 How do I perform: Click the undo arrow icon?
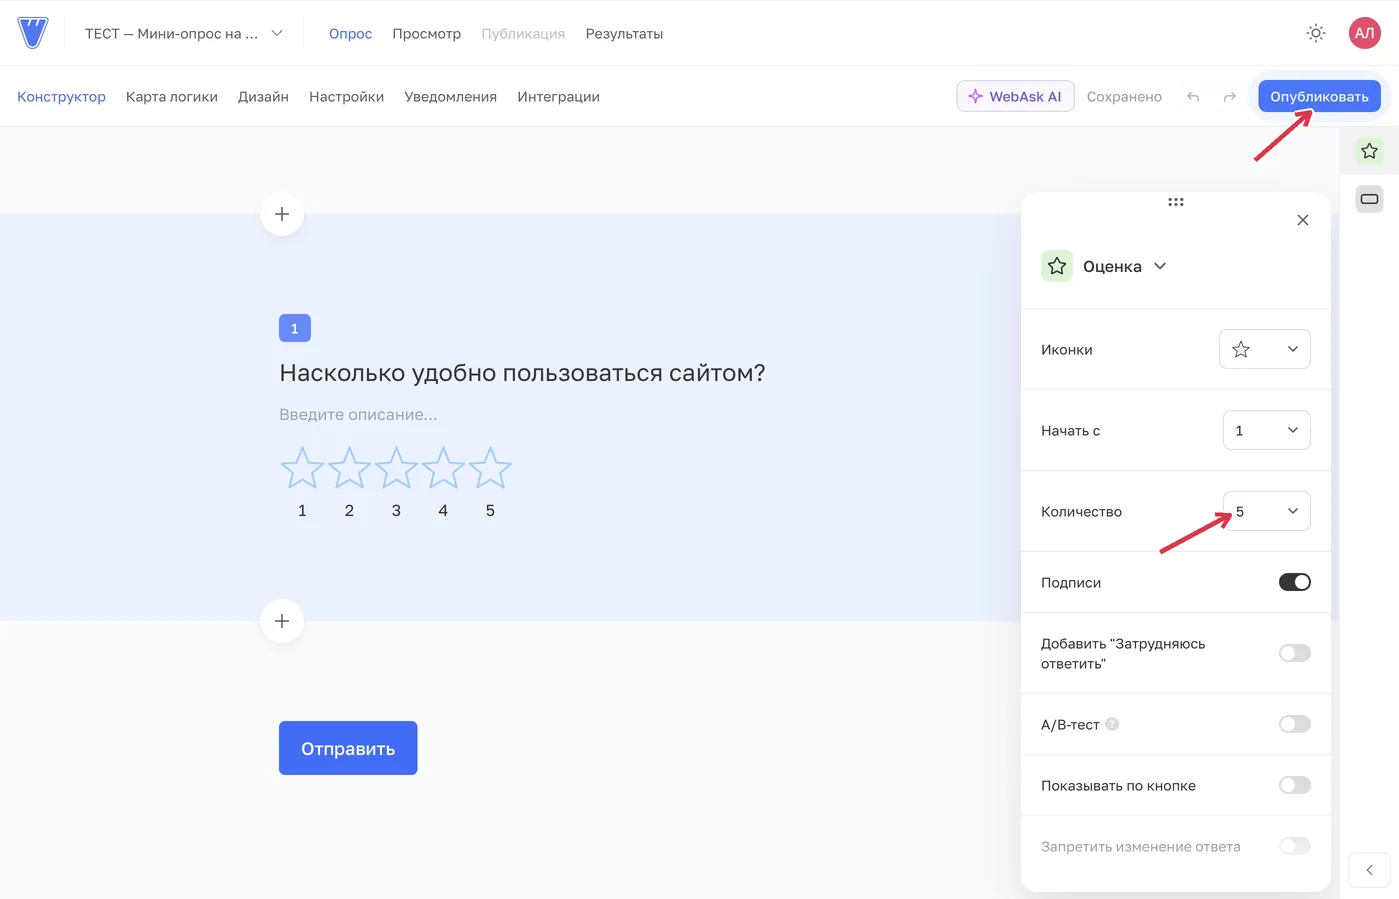tap(1193, 97)
